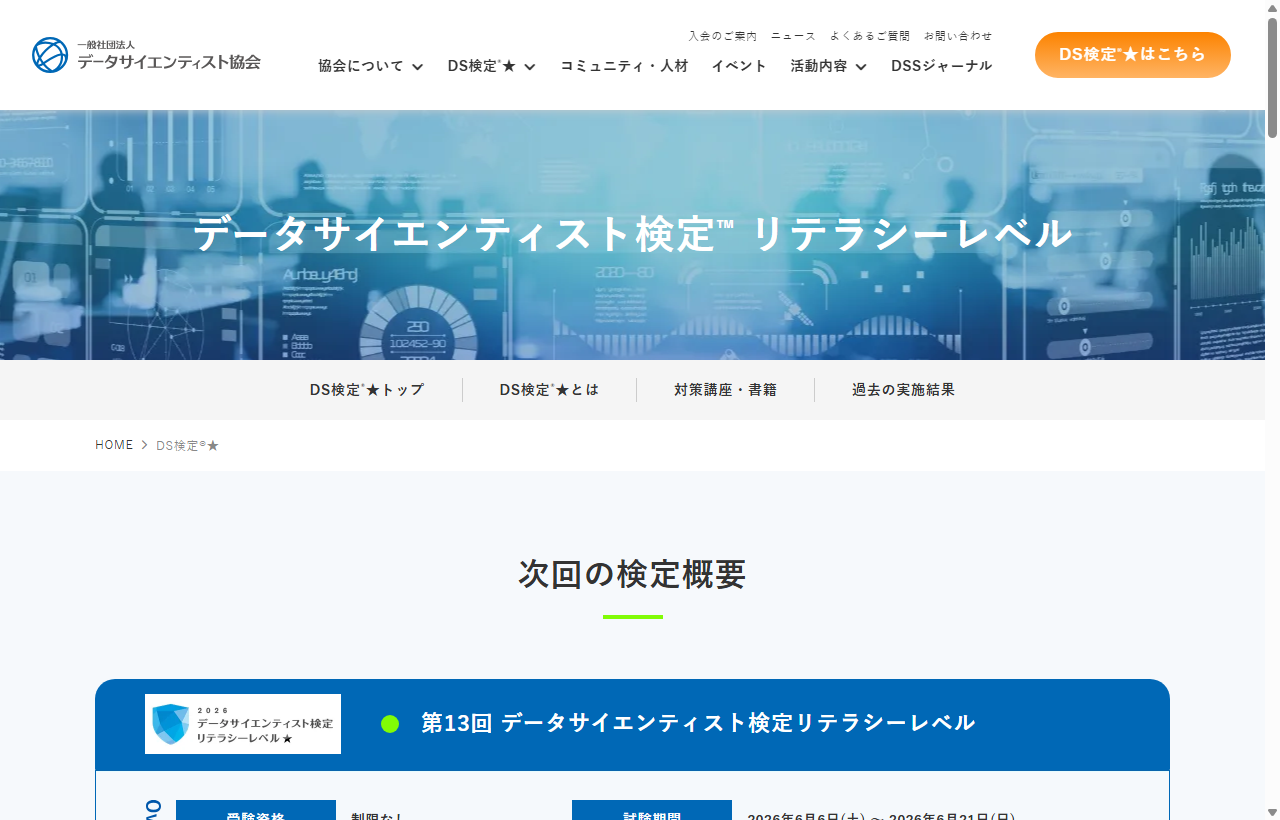
Task: Switch to 対策講座・書籍 tab
Action: point(725,390)
